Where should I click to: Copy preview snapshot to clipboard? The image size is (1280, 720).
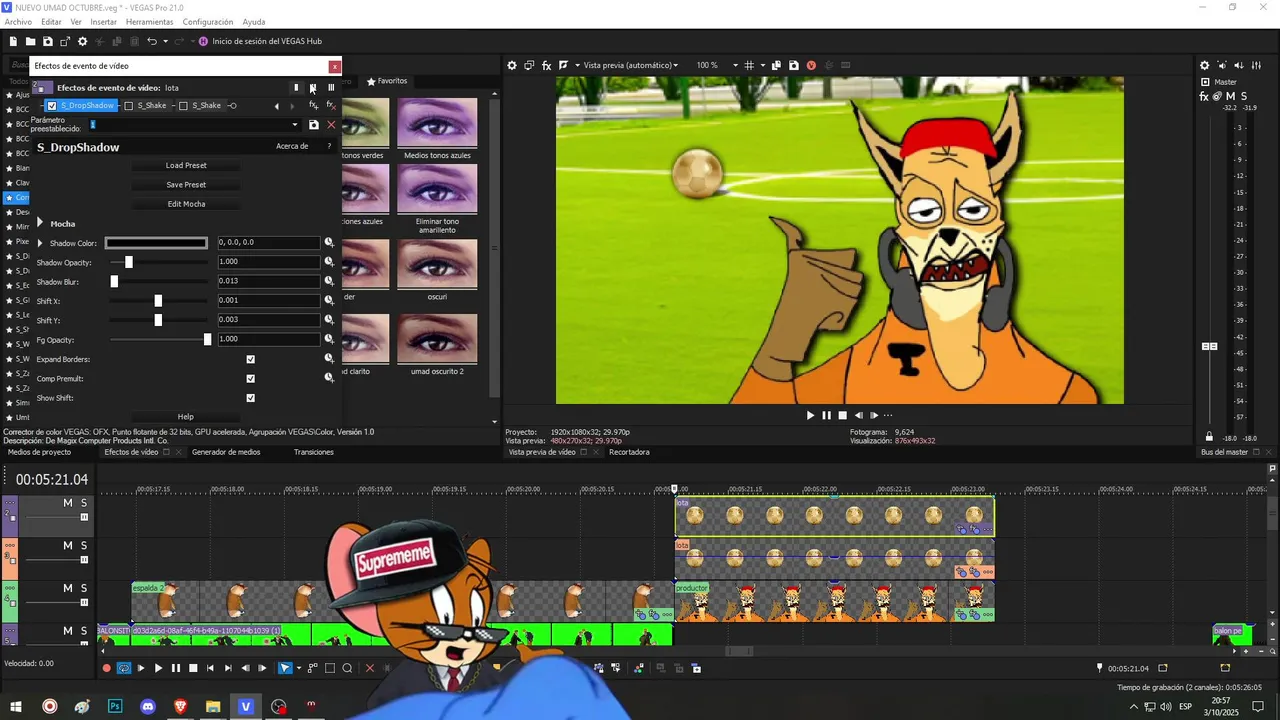[777, 65]
